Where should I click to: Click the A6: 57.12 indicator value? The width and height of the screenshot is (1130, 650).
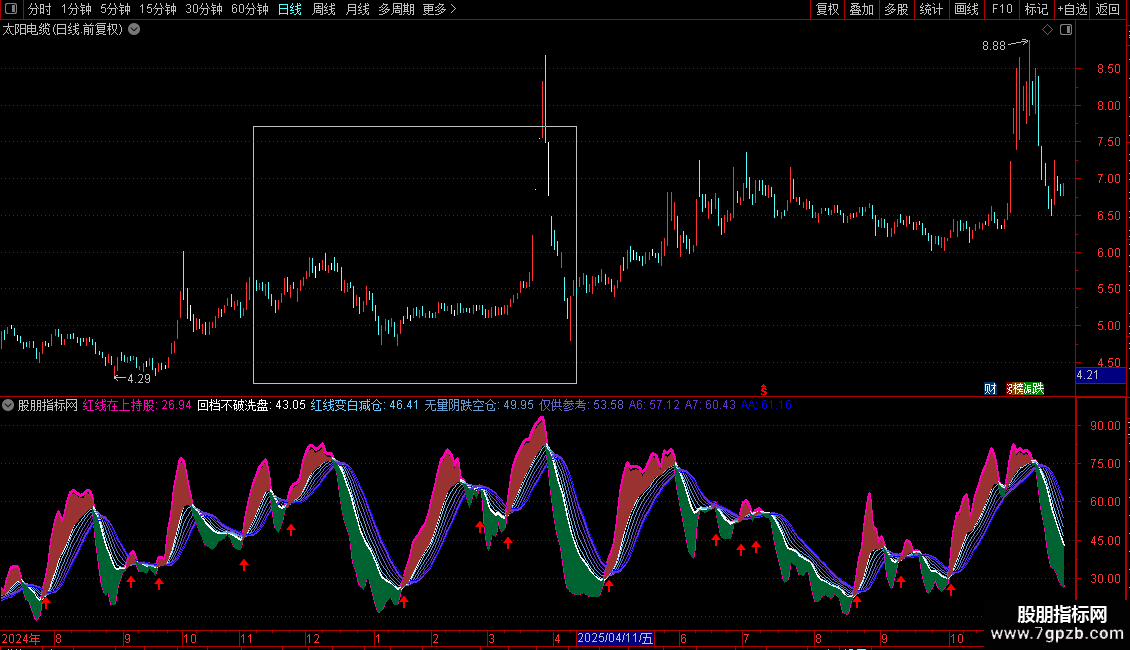point(654,405)
